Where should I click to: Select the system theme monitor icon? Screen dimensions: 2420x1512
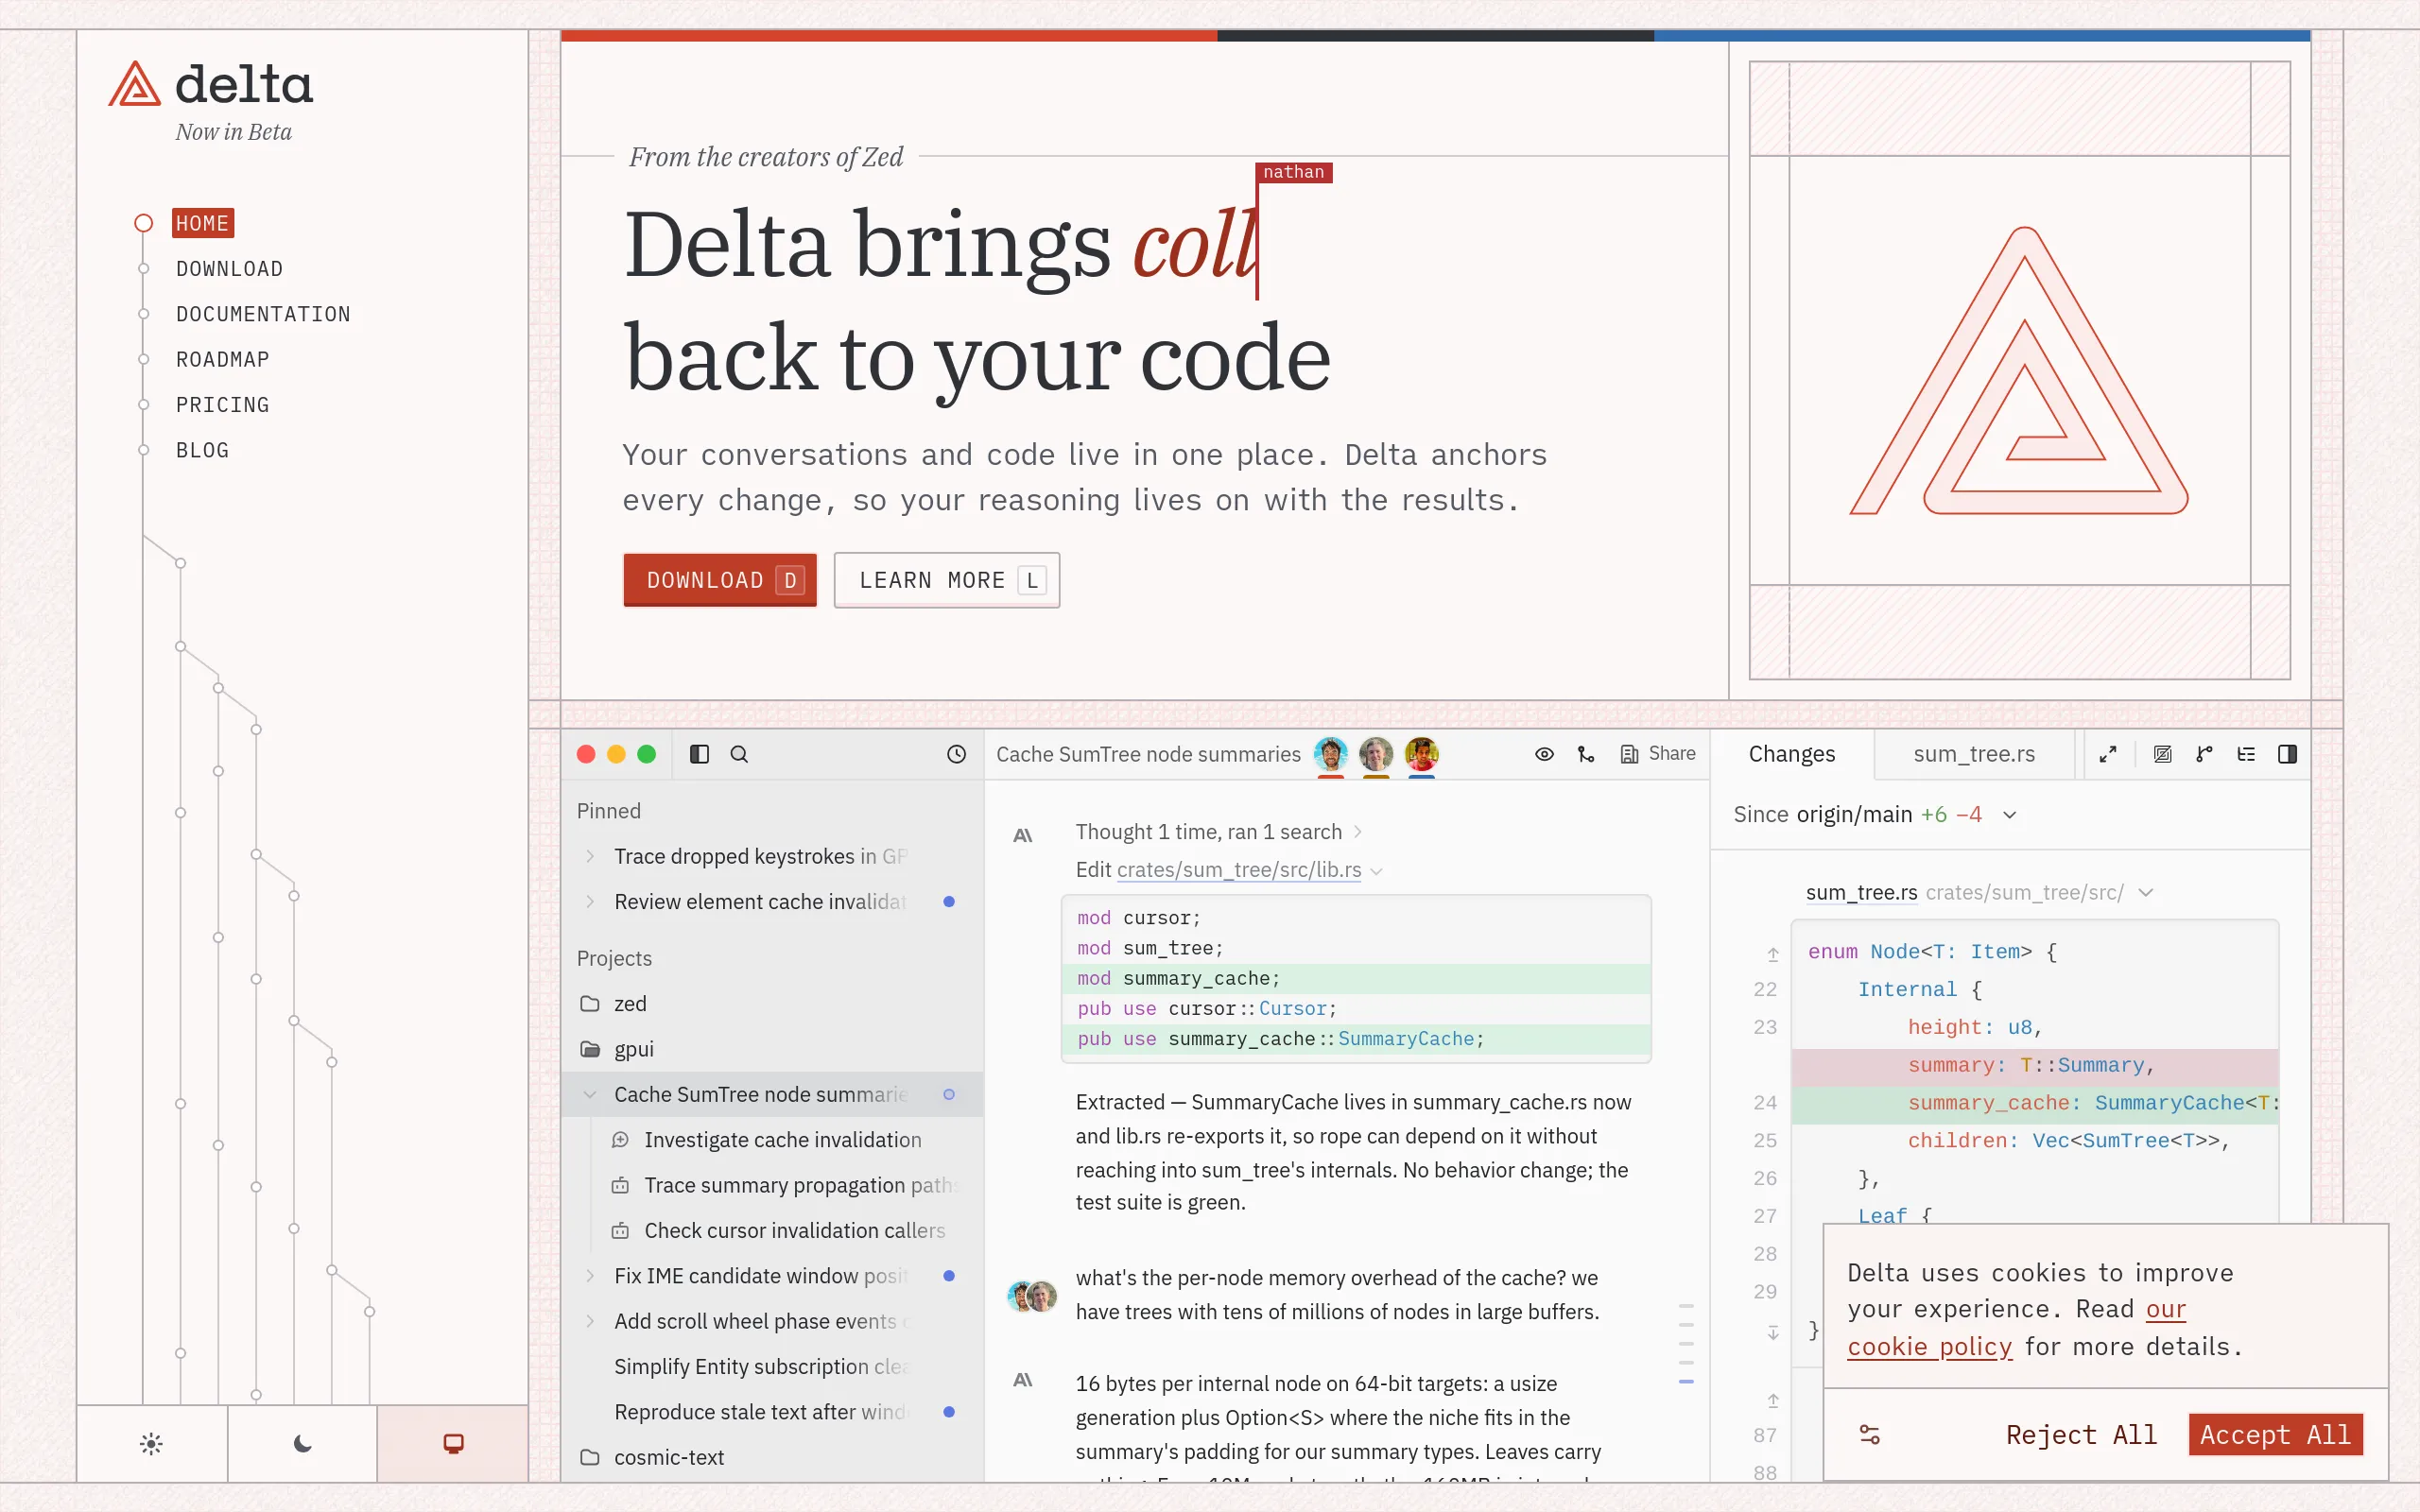pos(453,1443)
